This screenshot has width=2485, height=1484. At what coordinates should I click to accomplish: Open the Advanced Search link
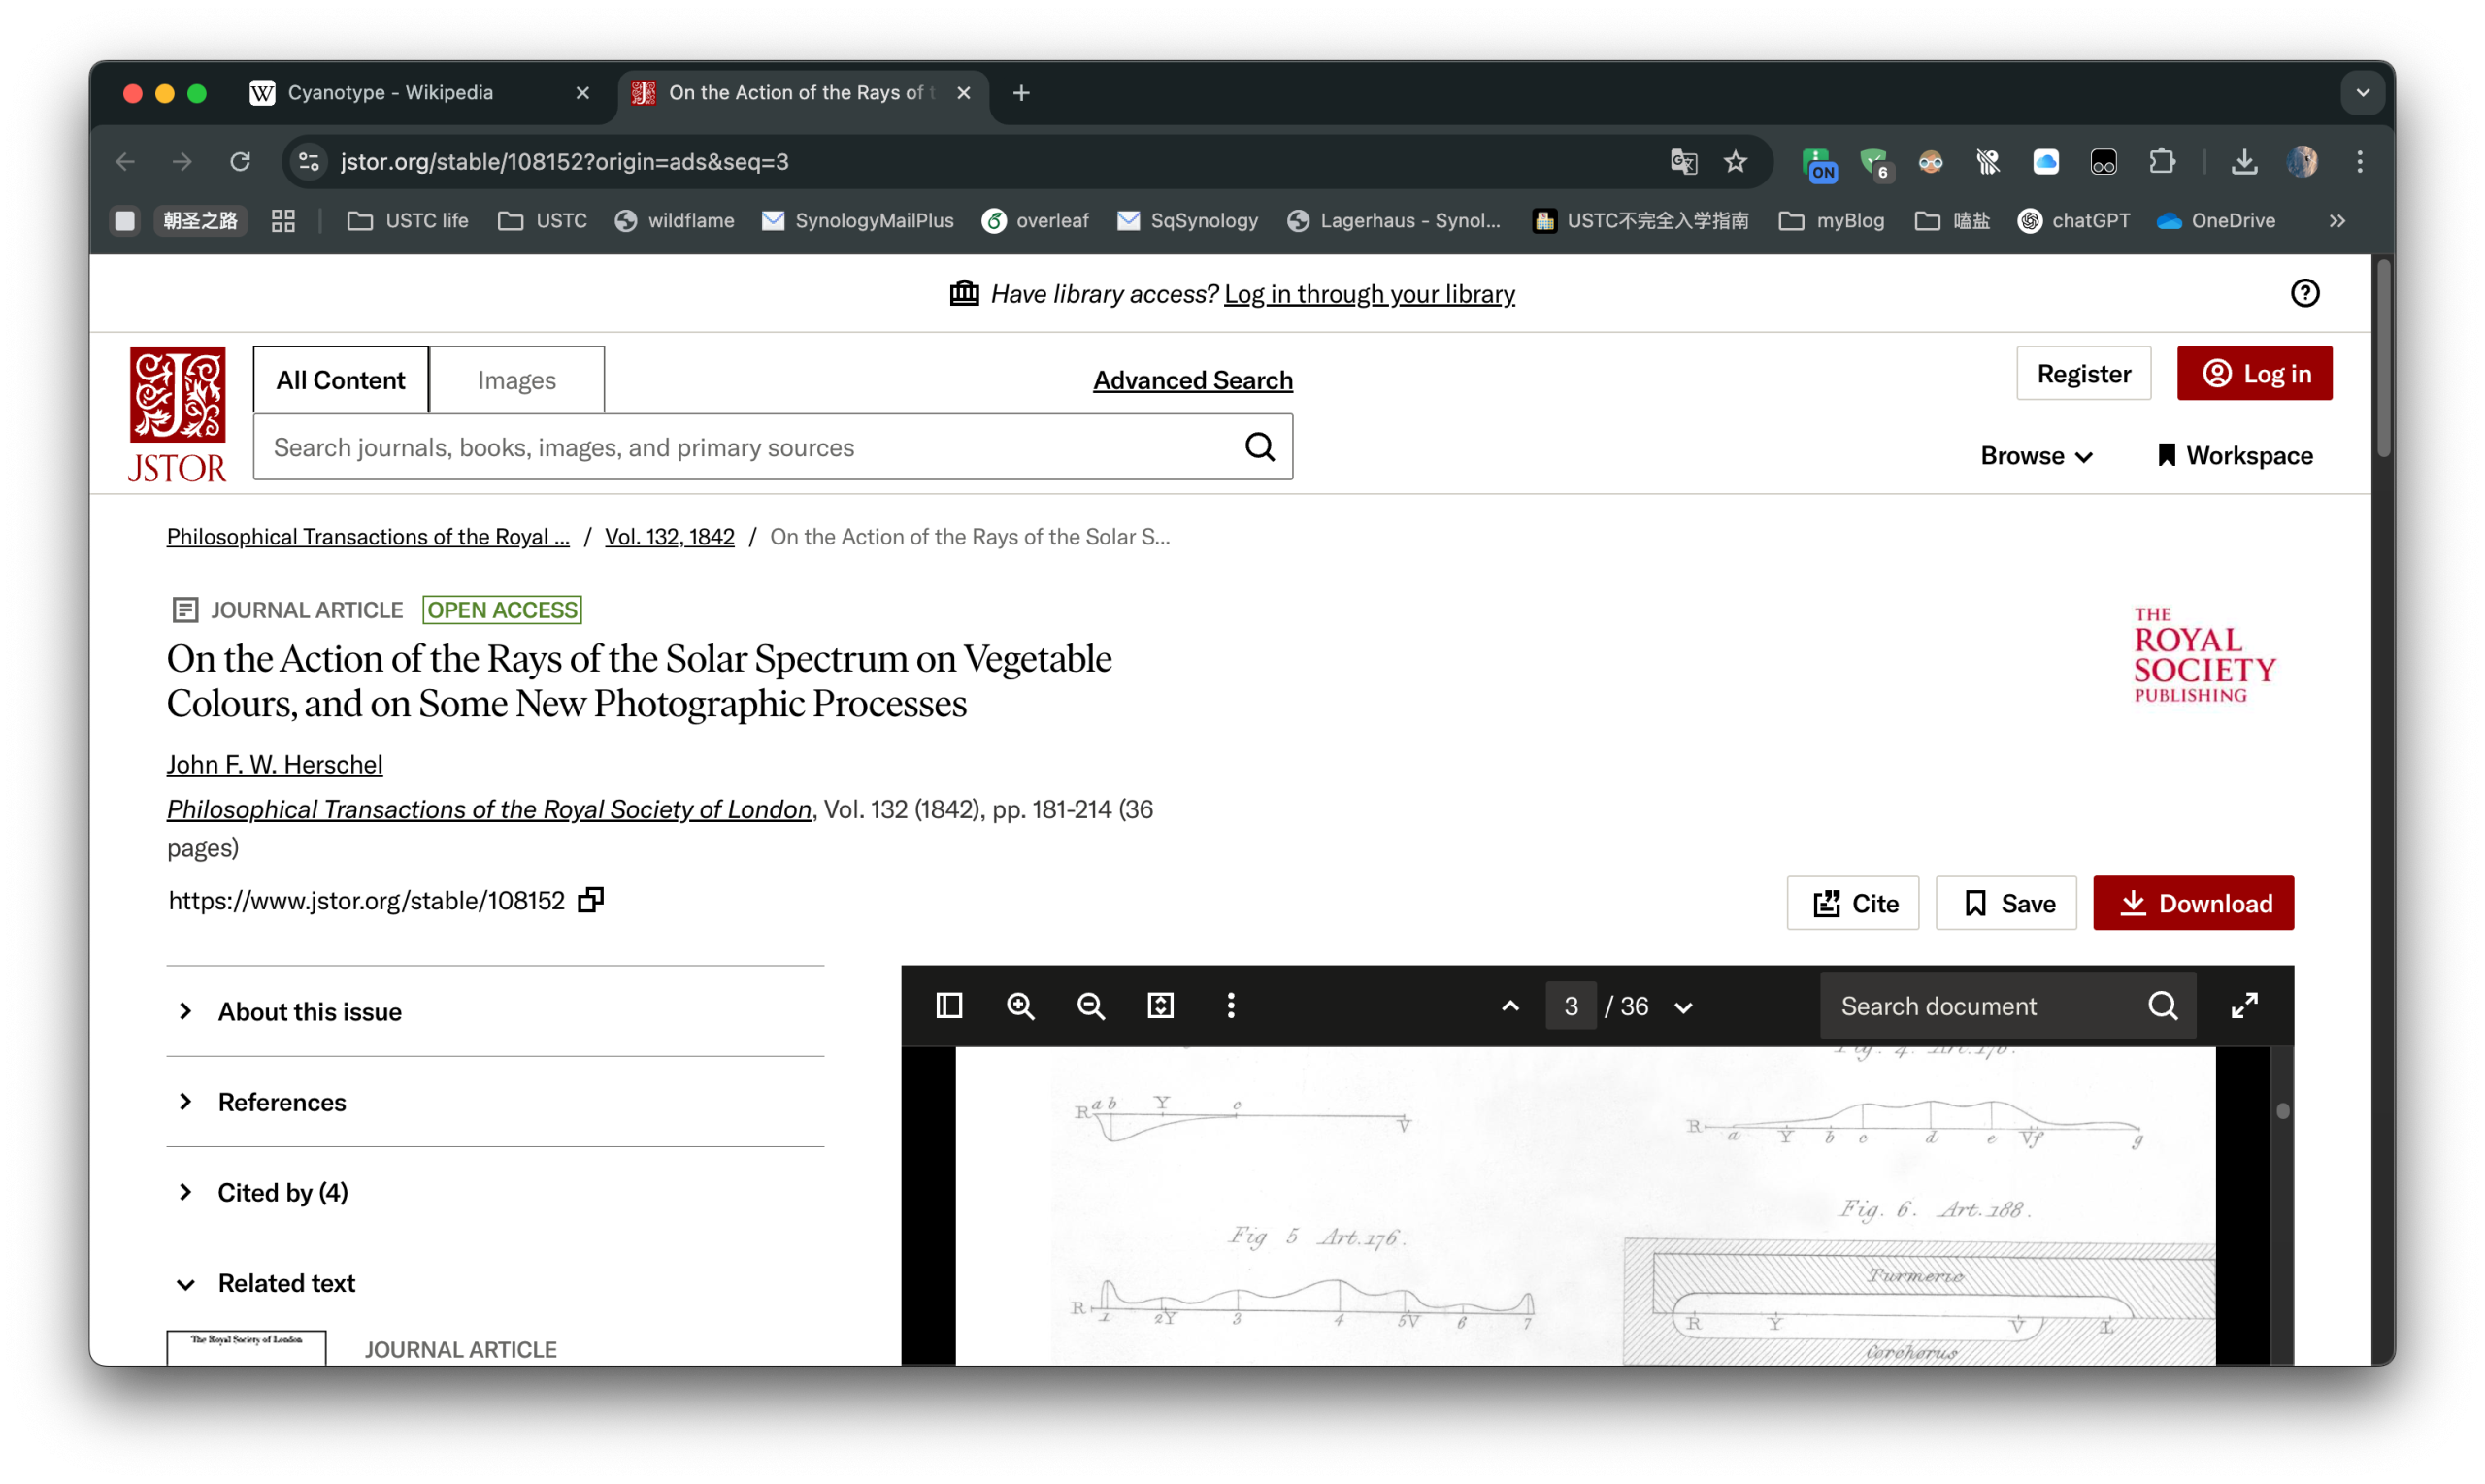[1192, 380]
